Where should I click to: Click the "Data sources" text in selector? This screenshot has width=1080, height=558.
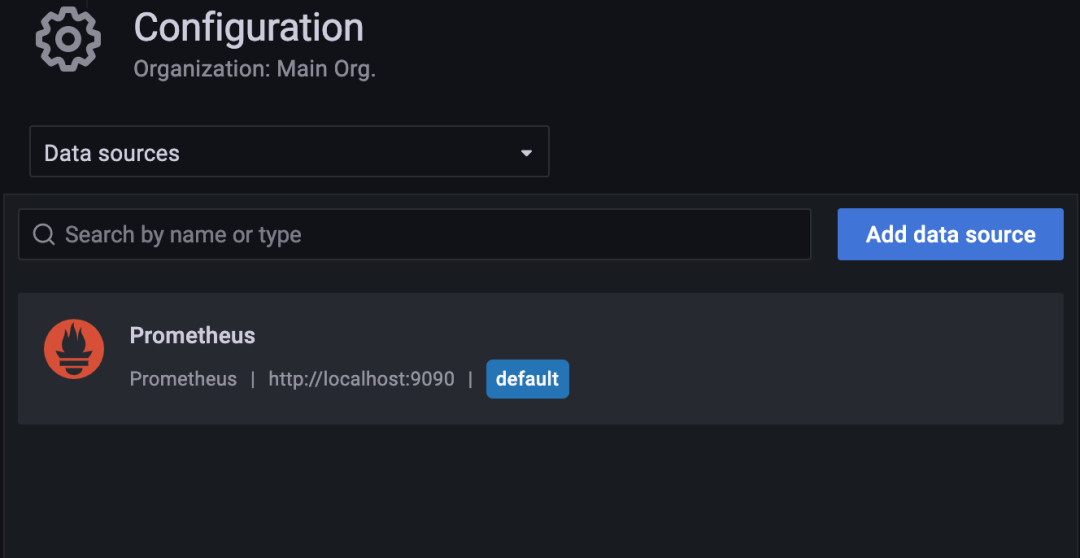point(112,153)
